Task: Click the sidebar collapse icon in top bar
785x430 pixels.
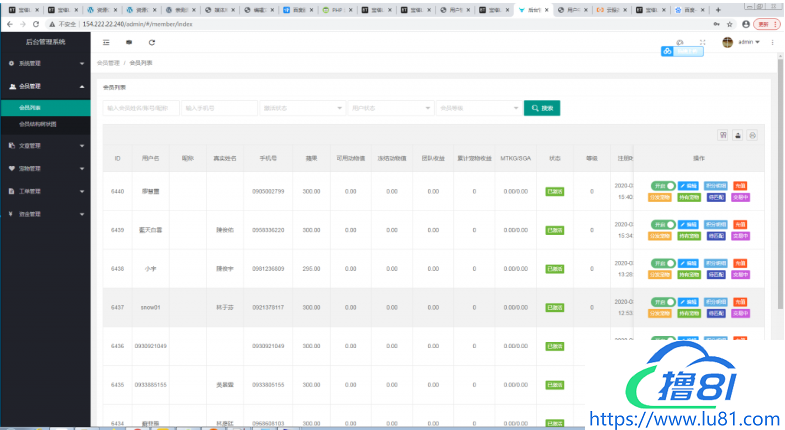Action: (x=106, y=43)
